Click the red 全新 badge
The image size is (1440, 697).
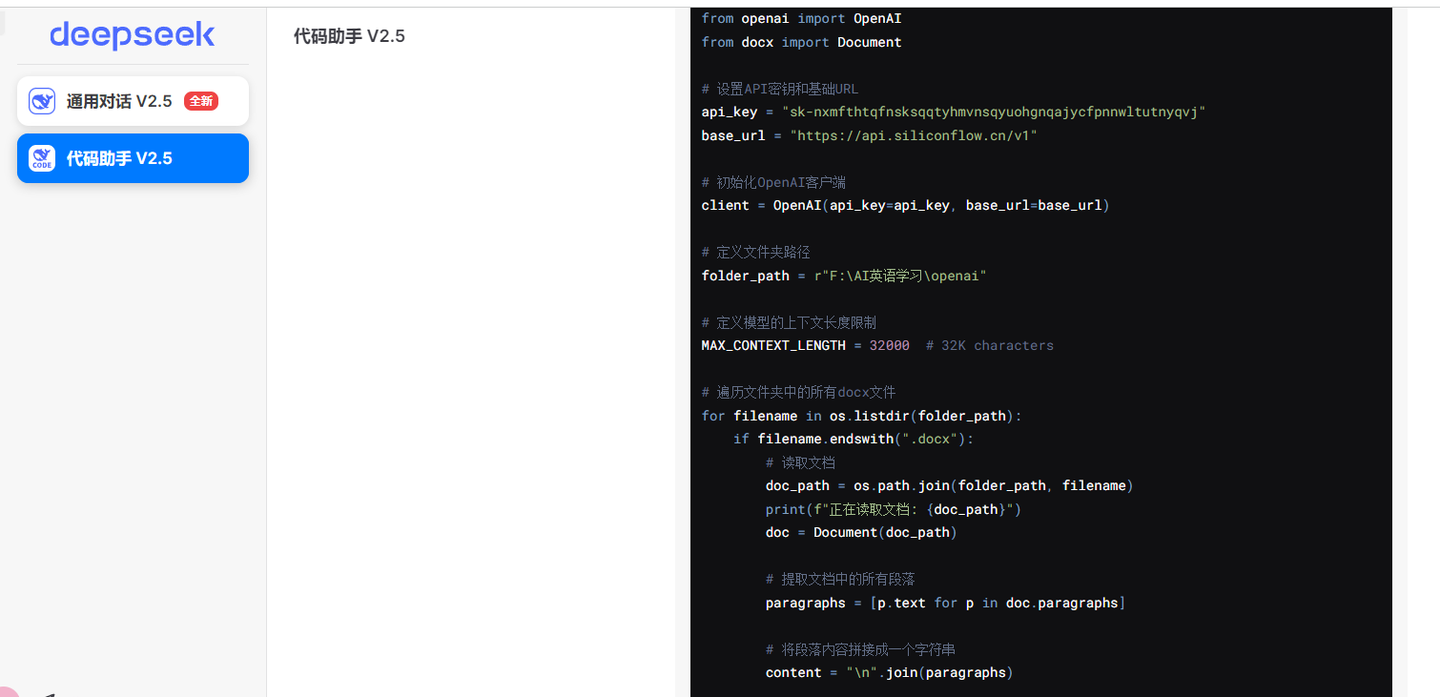201,101
